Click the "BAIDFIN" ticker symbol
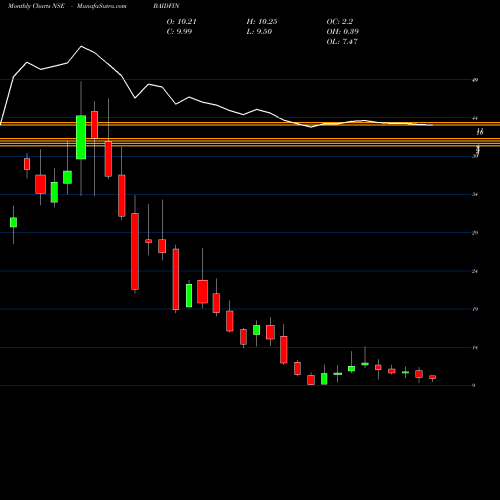The image size is (500, 500). coord(166,6)
